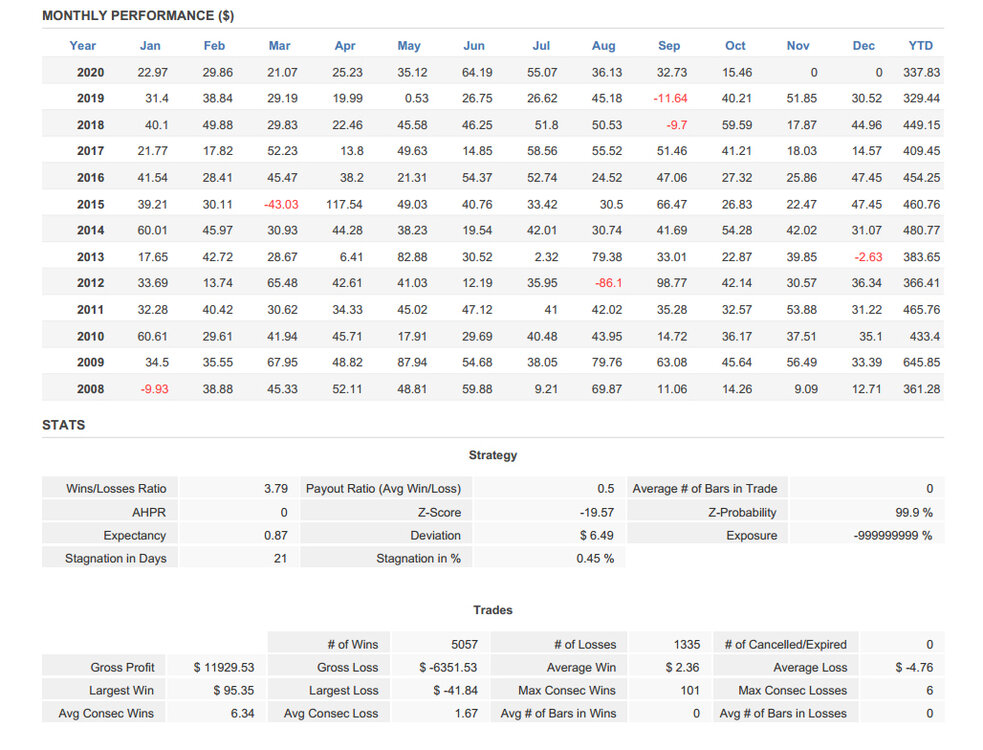The width and height of the screenshot is (983, 750).
Task: Click the Expectancy label
Action: tap(135, 536)
